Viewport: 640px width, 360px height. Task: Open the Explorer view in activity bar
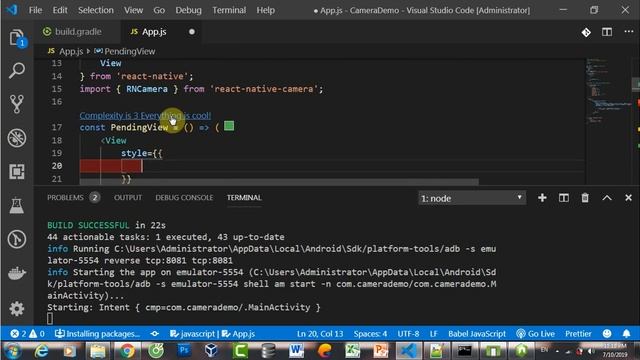(x=17, y=38)
